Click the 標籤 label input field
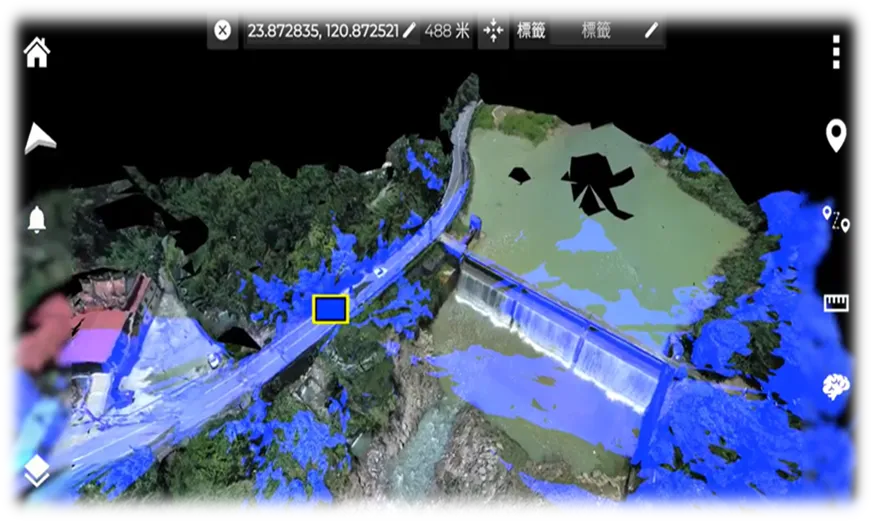The image size is (871, 521). [x=596, y=31]
